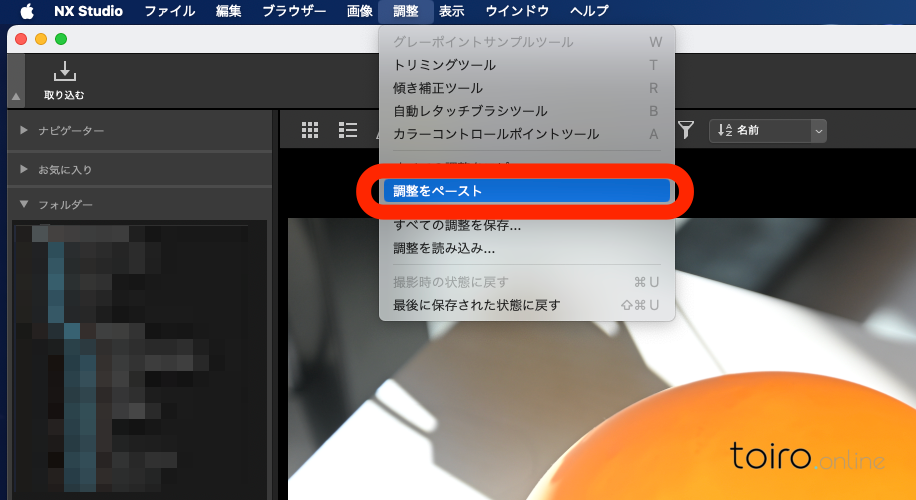916x500 pixels.
Task: Click the 取り込む import icon
Action: coord(64,72)
